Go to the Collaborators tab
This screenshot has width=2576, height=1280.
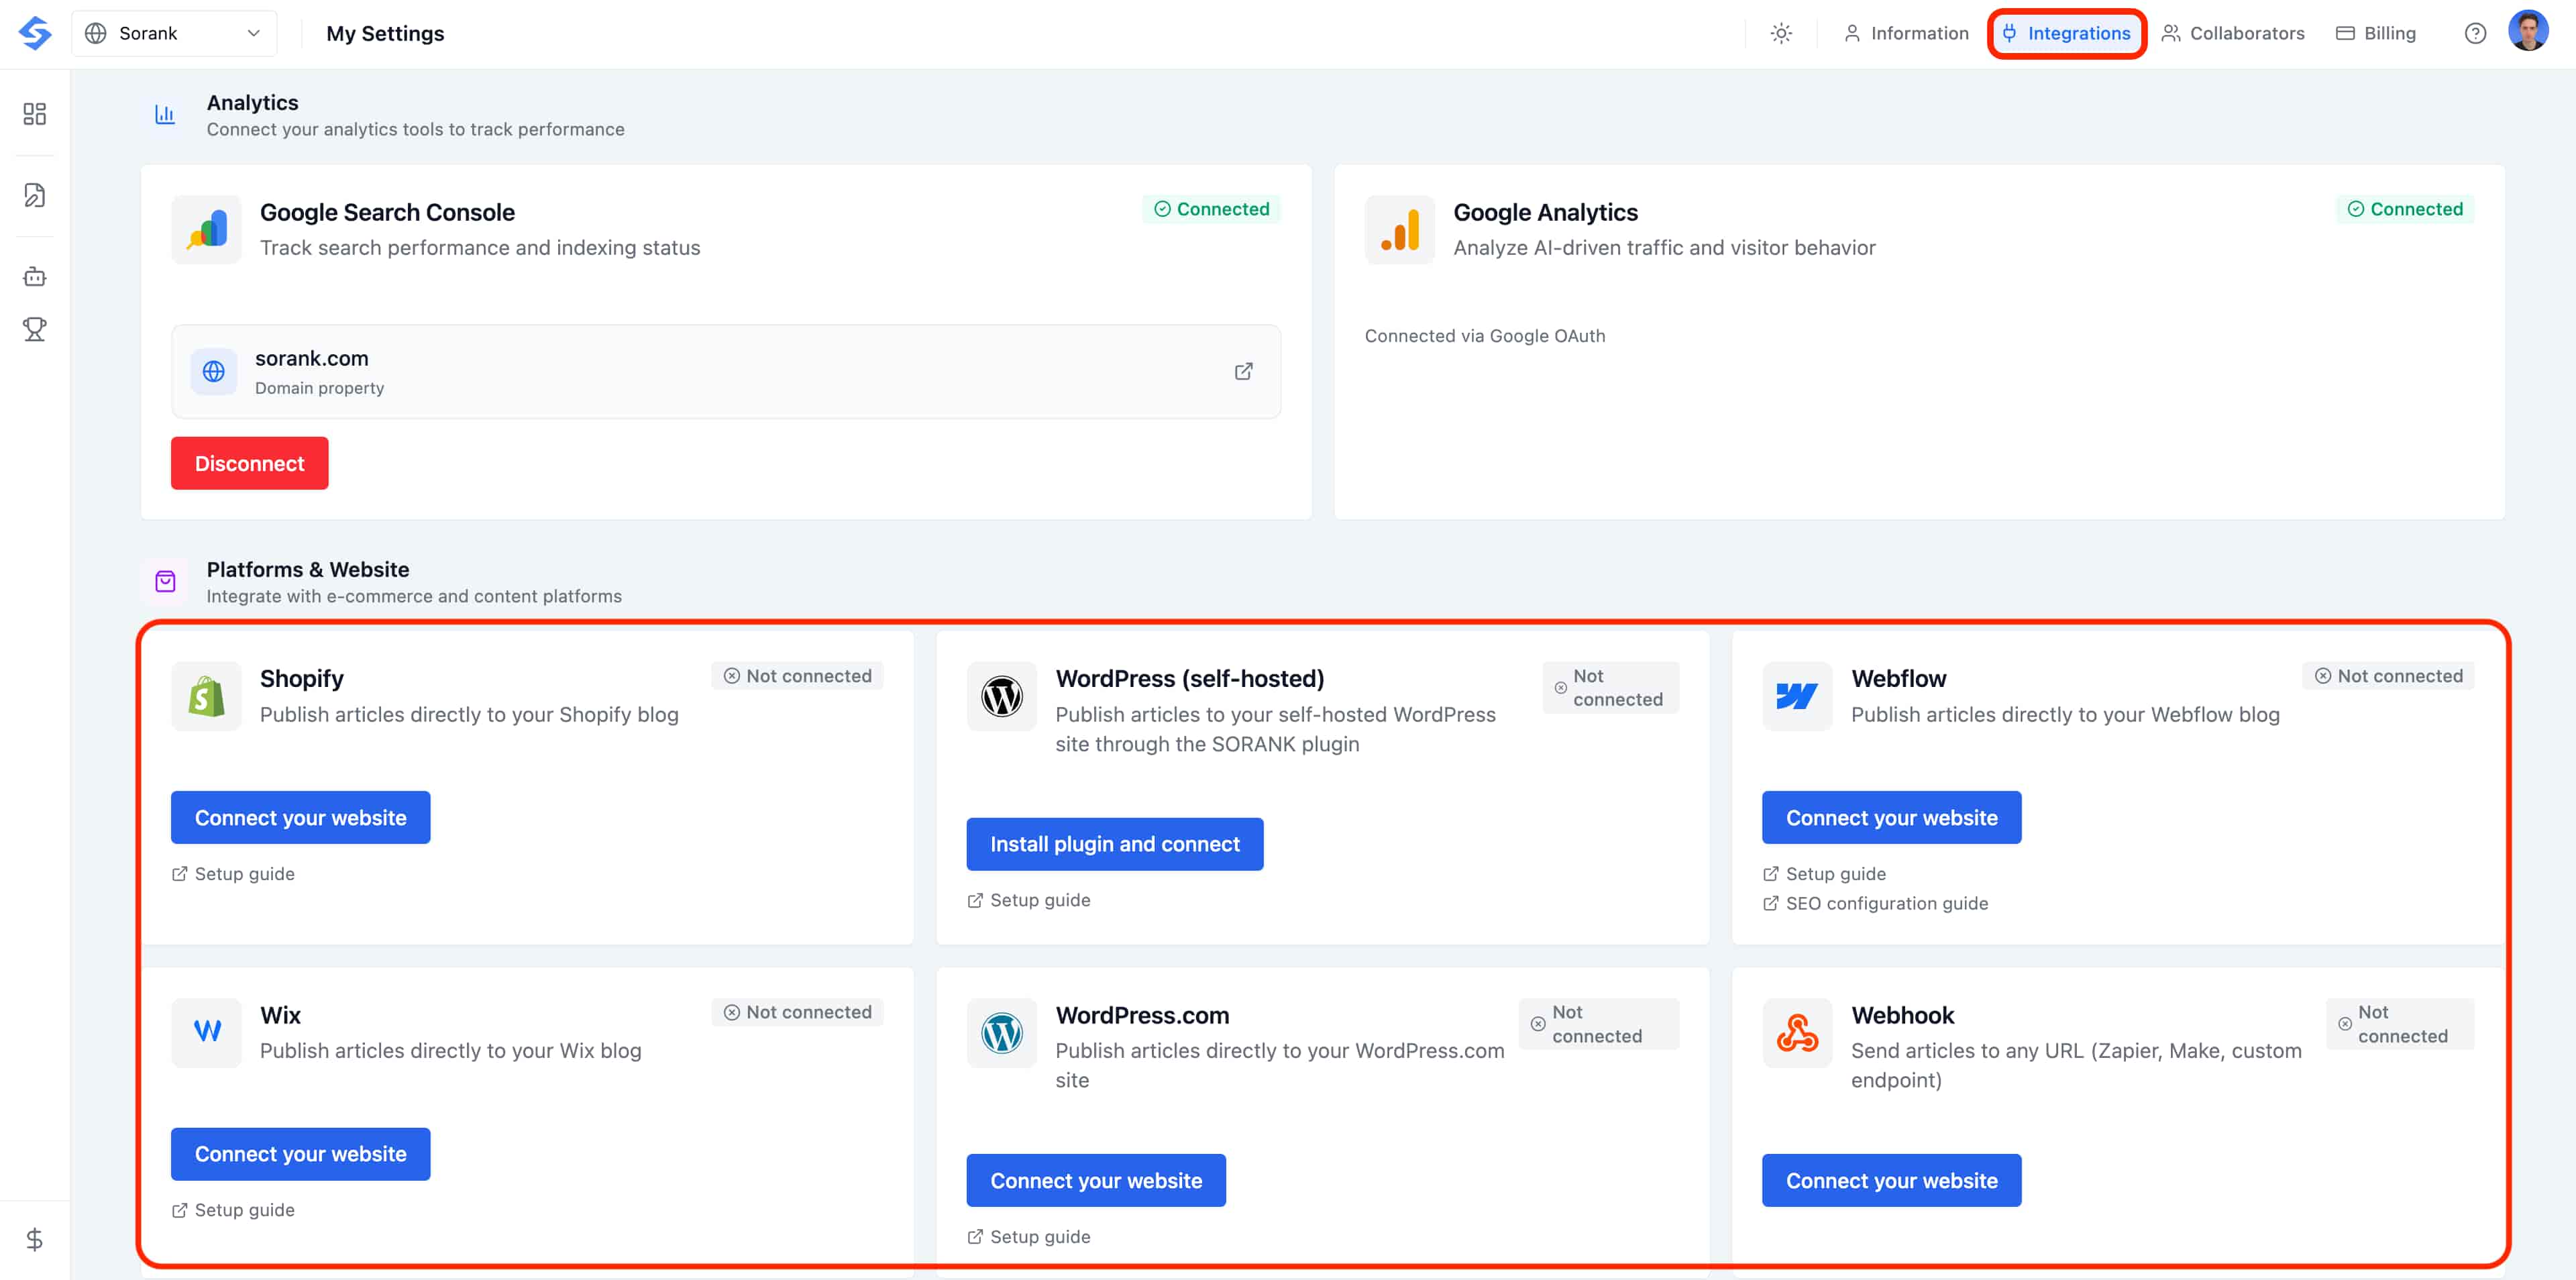click(2232, 33)
